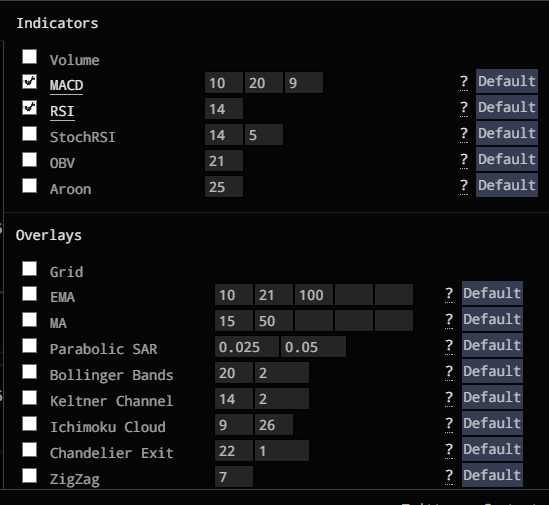The image size is (549, 505).
Task: Select the EMA third period field 100
Action: coord(314,295)
